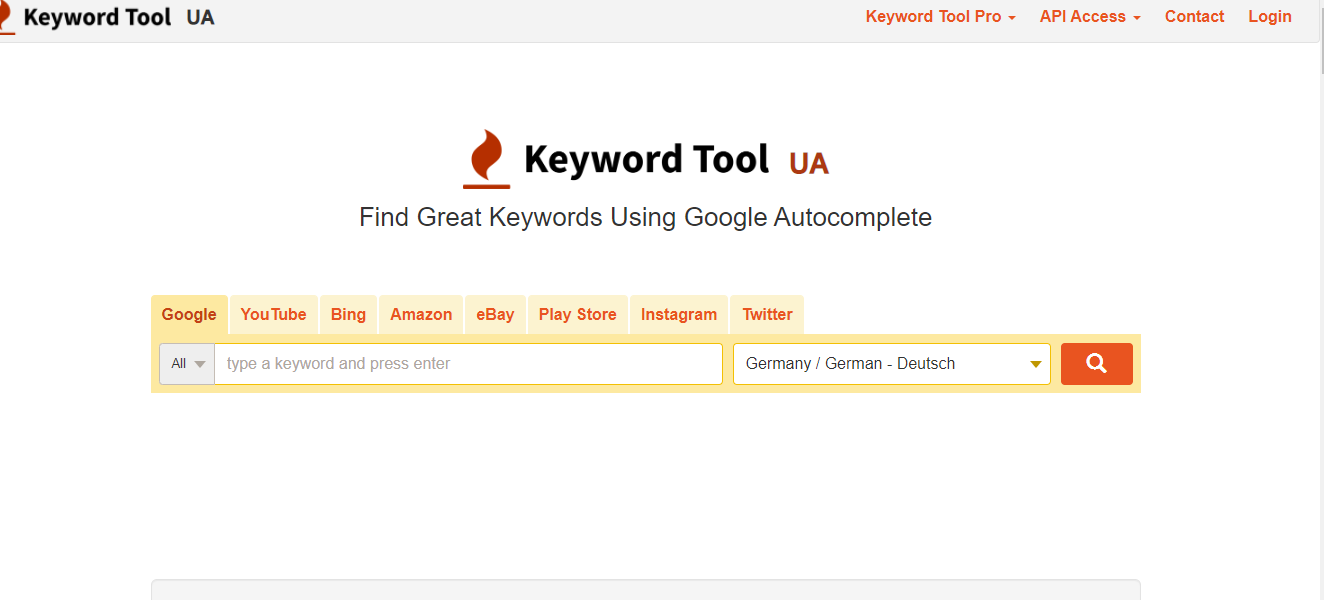Select the Bing tab

348,314
